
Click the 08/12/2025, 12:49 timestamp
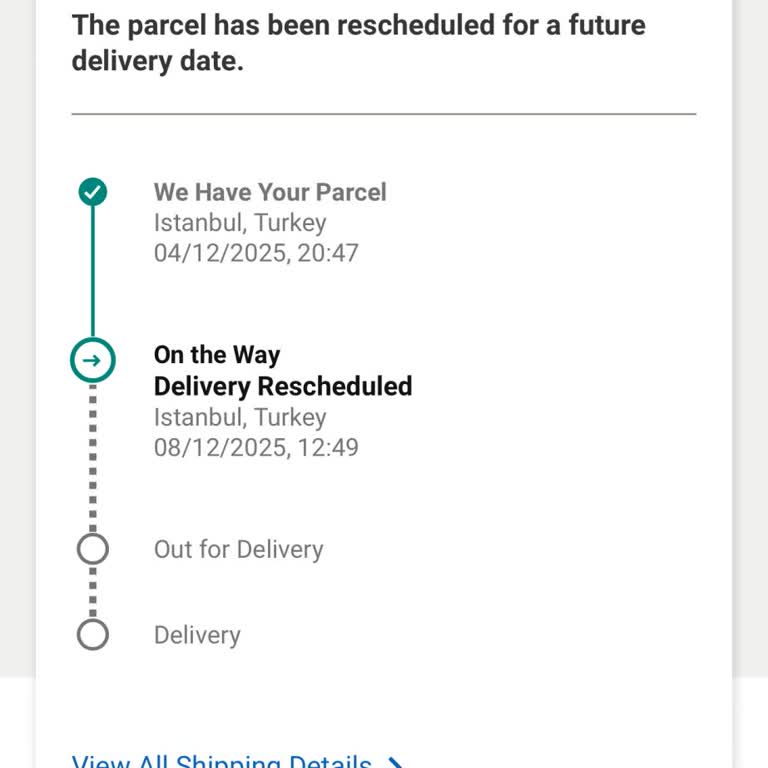tap(256, 447)
